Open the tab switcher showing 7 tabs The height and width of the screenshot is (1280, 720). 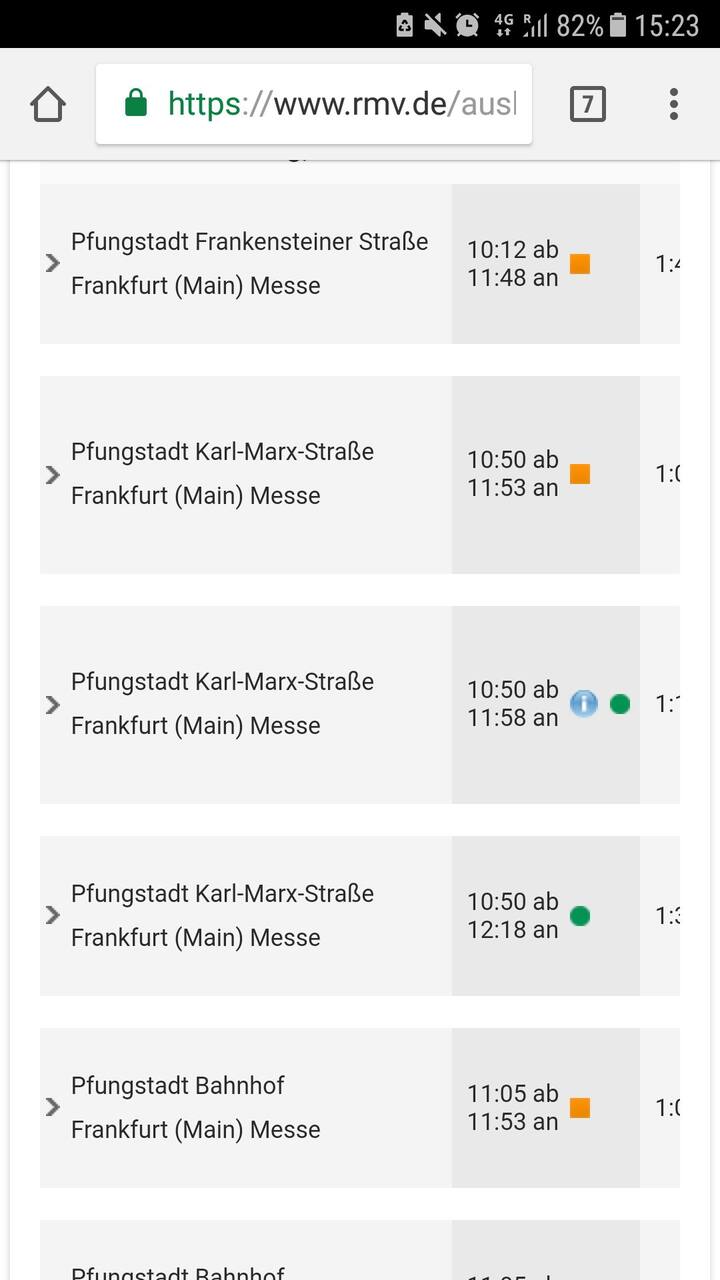pyautogui.click(x=588, y=104)
